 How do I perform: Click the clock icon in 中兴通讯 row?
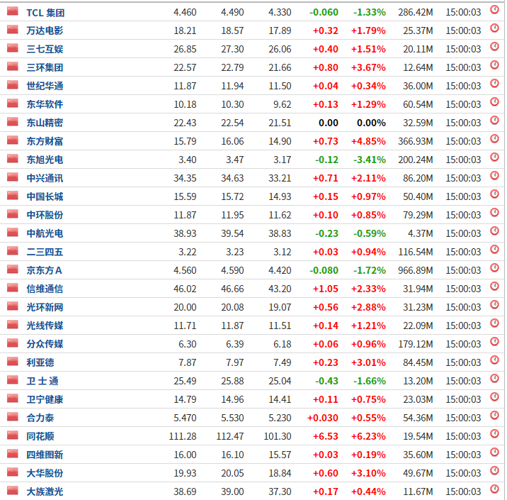click(x=495, y=175)
